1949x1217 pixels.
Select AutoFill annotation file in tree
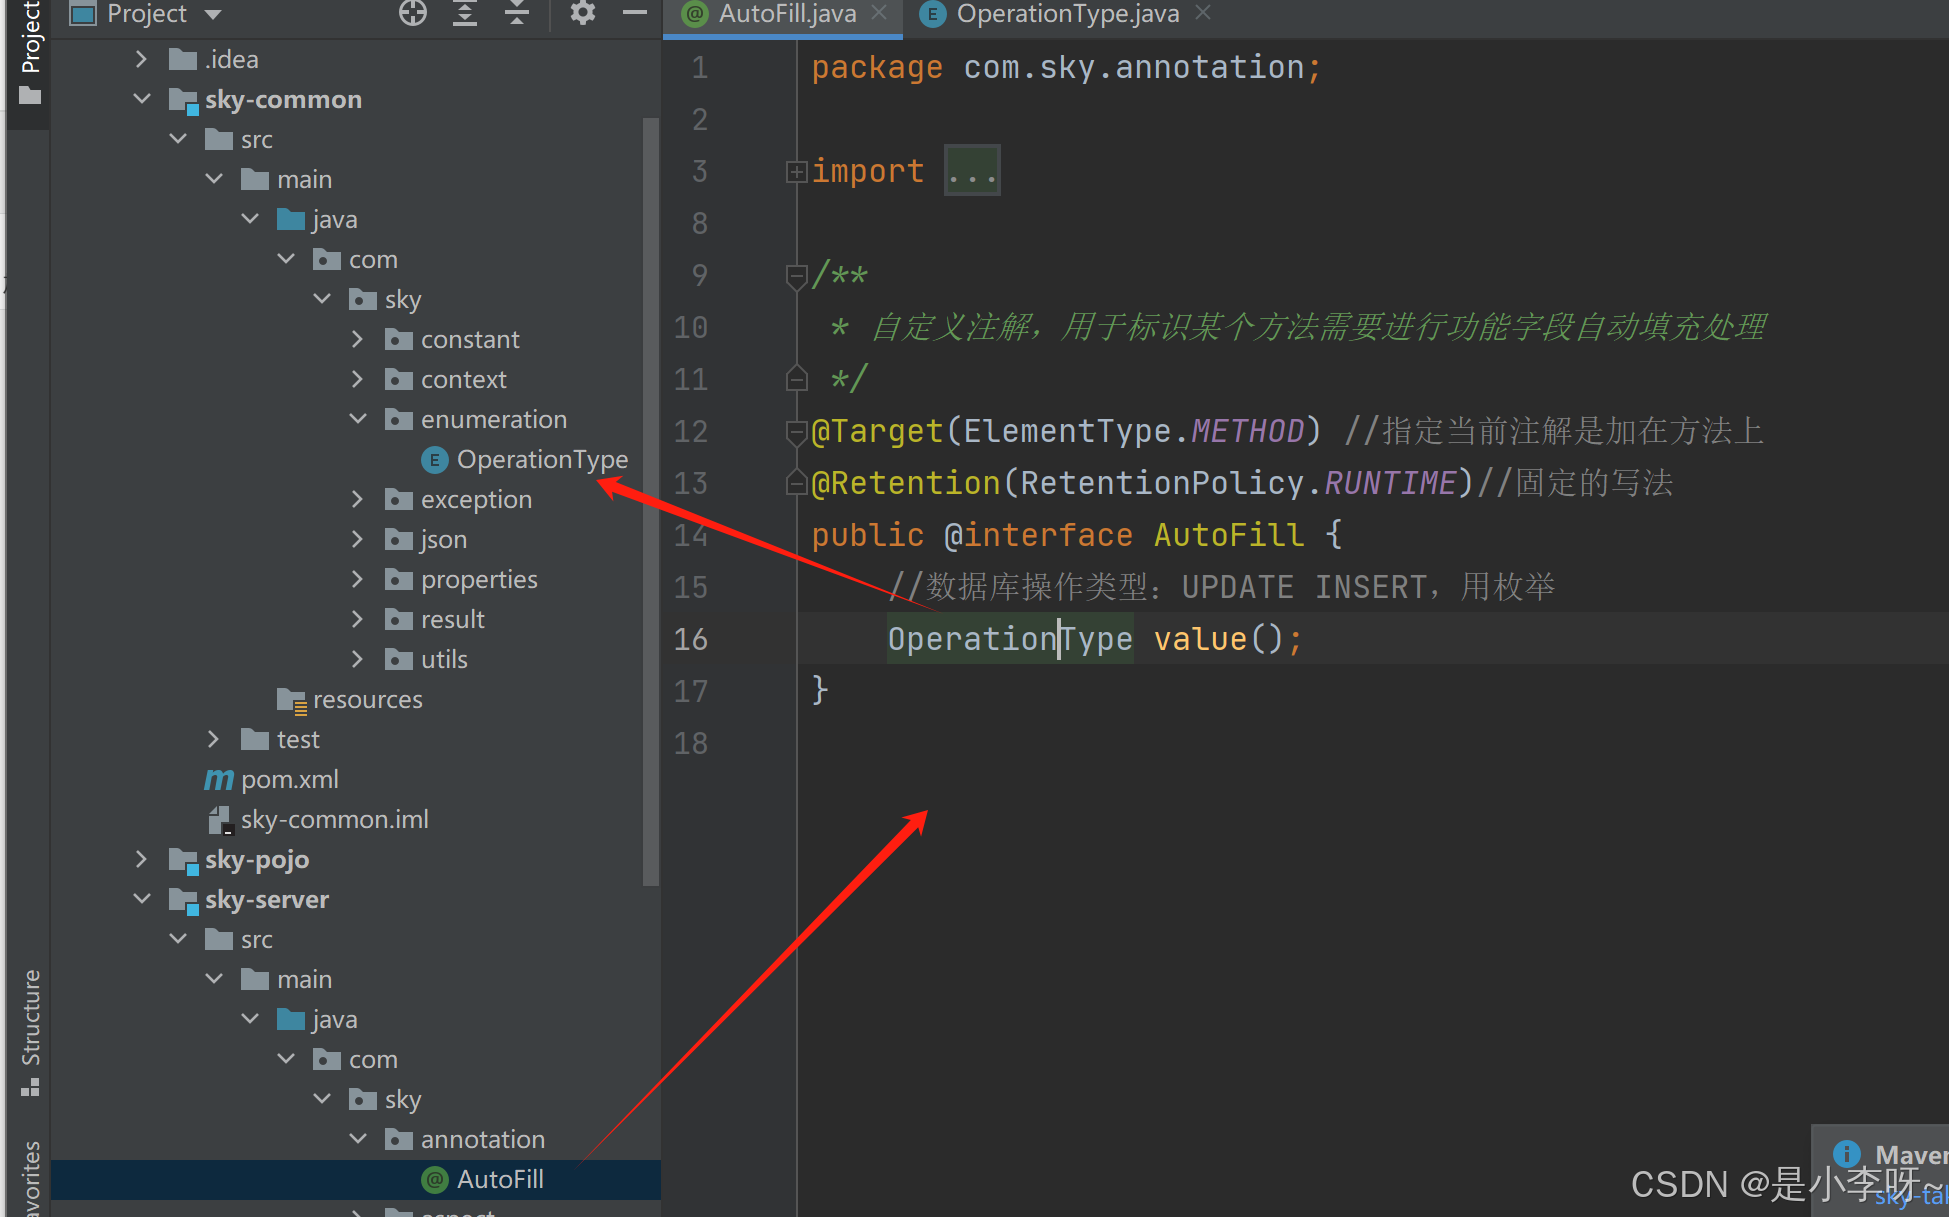[x=499, y=1179]
